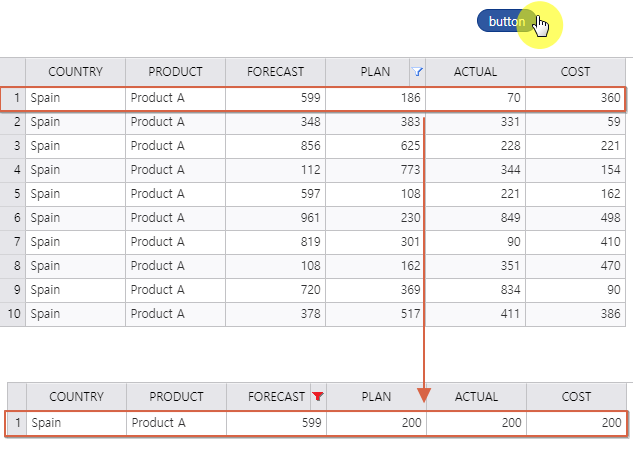Click the FORECAST cell with value 961
This screenshot has height=453, width=633.
pyautogui.click(x=275, y=218)
